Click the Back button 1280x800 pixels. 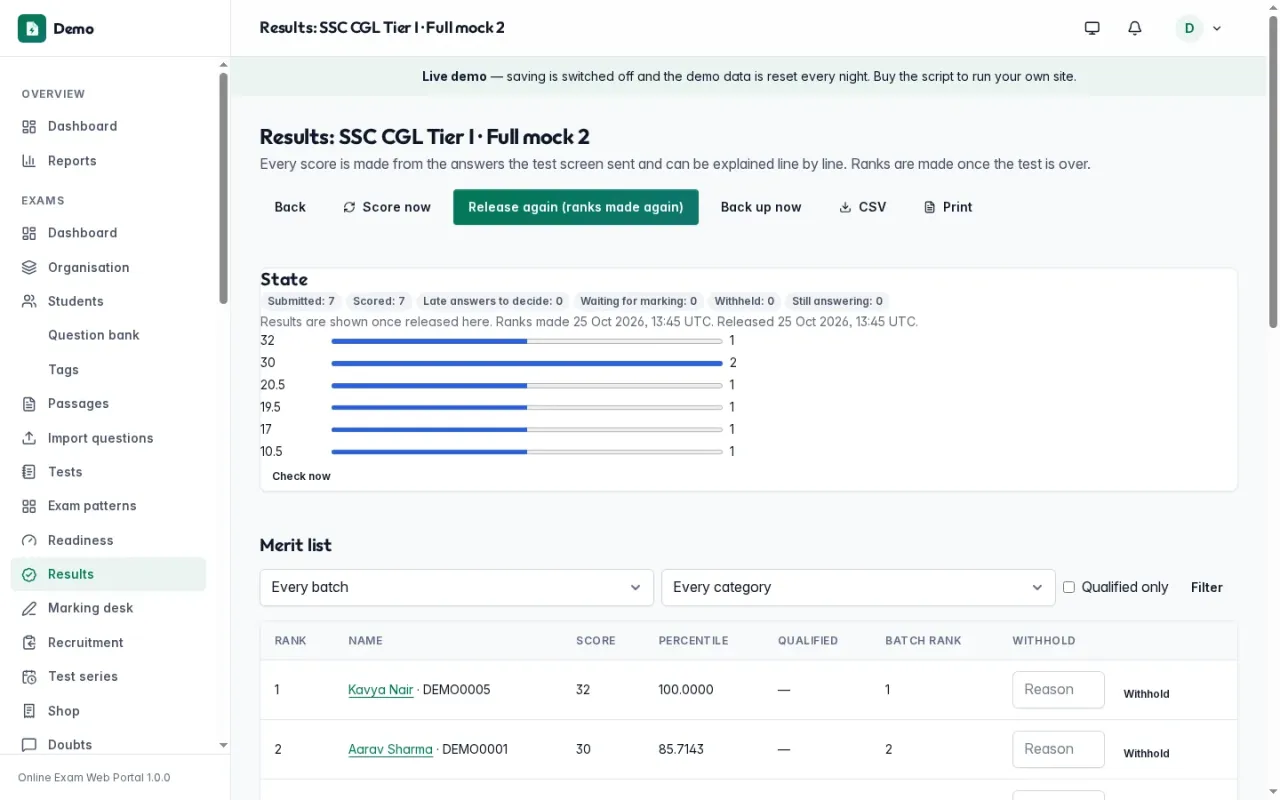[x=290, y=207]
